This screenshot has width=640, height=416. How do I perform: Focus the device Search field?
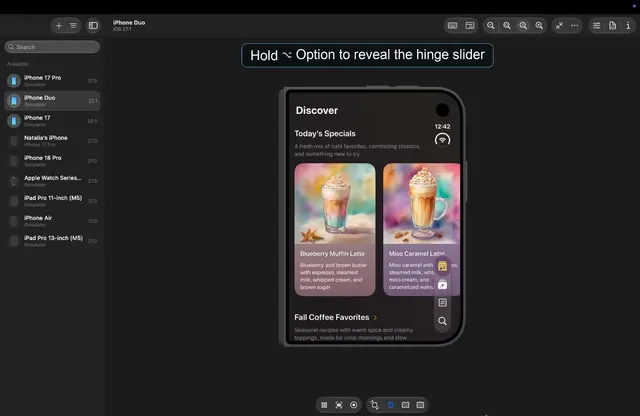tap(52, 47)
